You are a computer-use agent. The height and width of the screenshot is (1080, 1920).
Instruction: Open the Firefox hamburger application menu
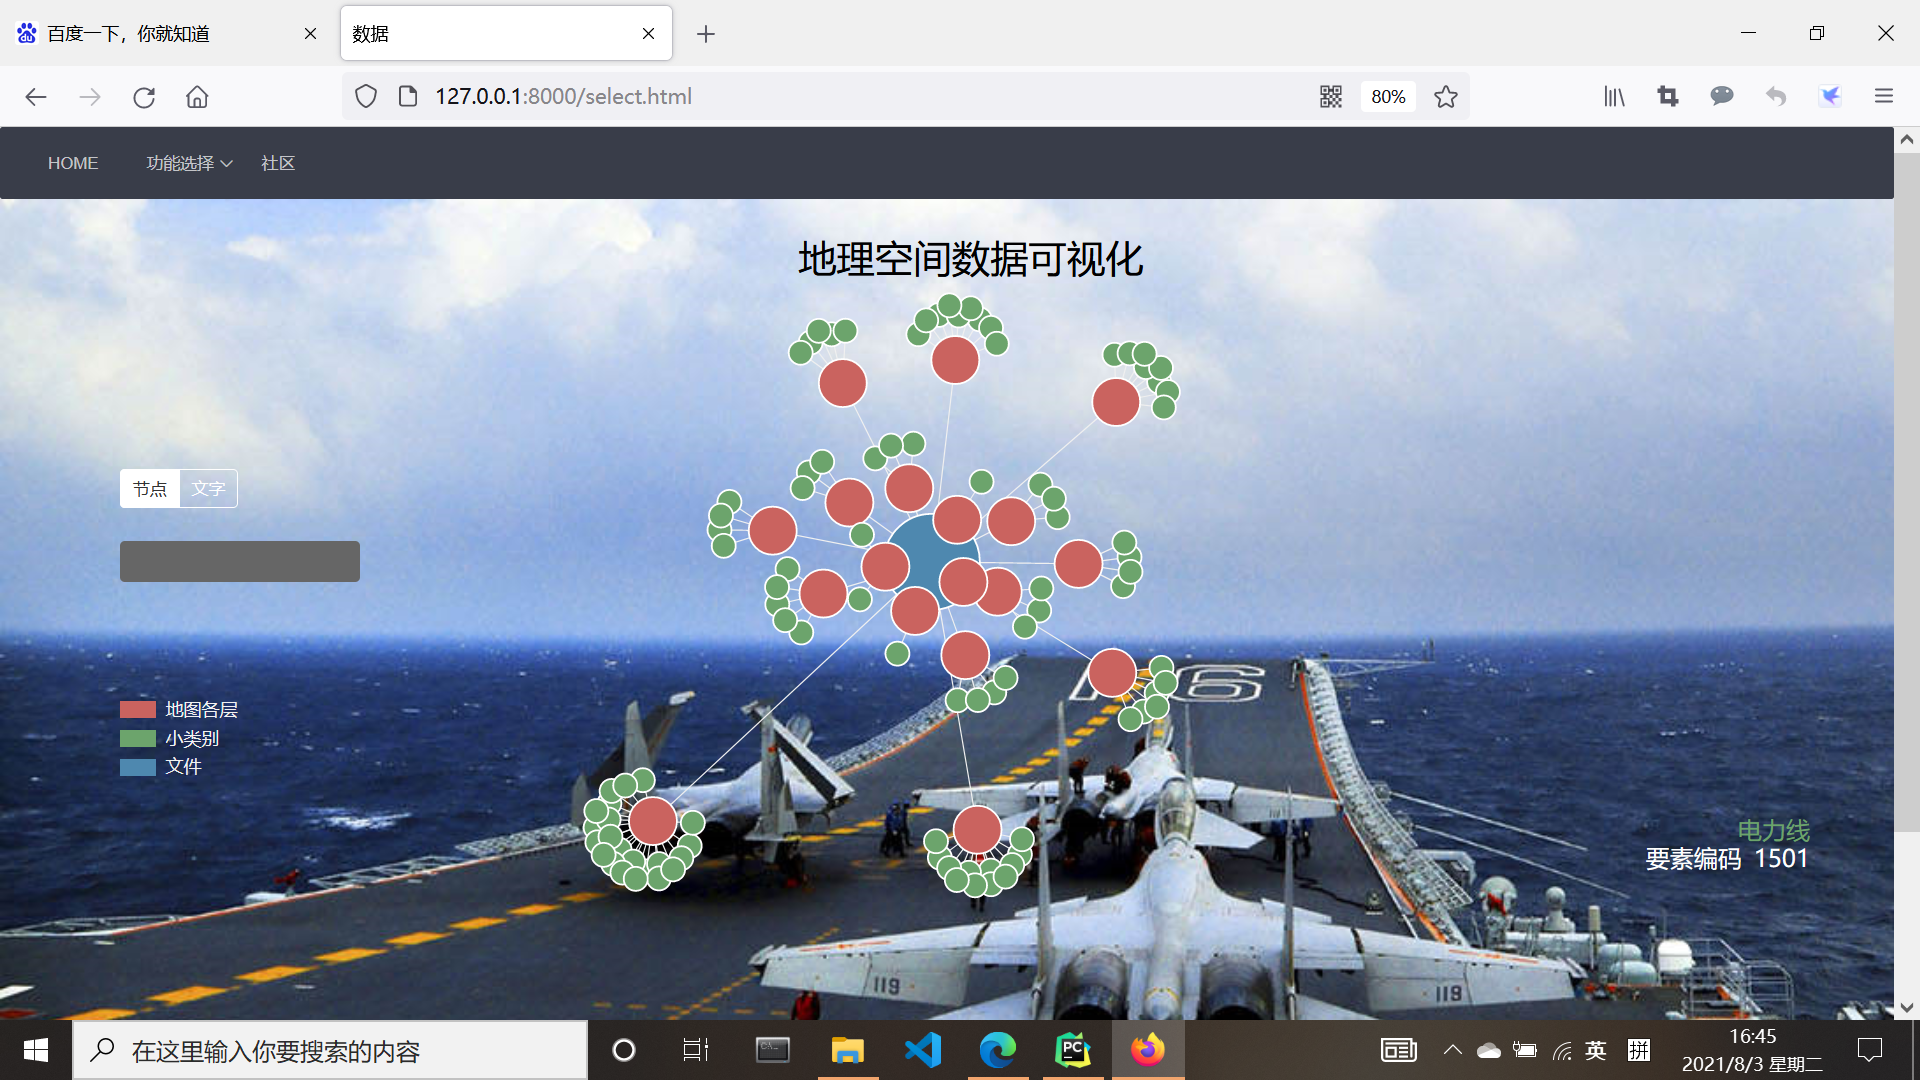[1884, 96]
